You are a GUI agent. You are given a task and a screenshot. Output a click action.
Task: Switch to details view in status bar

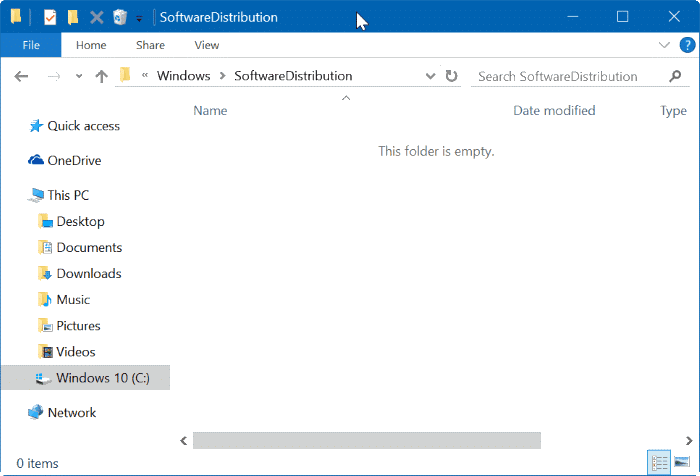[659, 462]
